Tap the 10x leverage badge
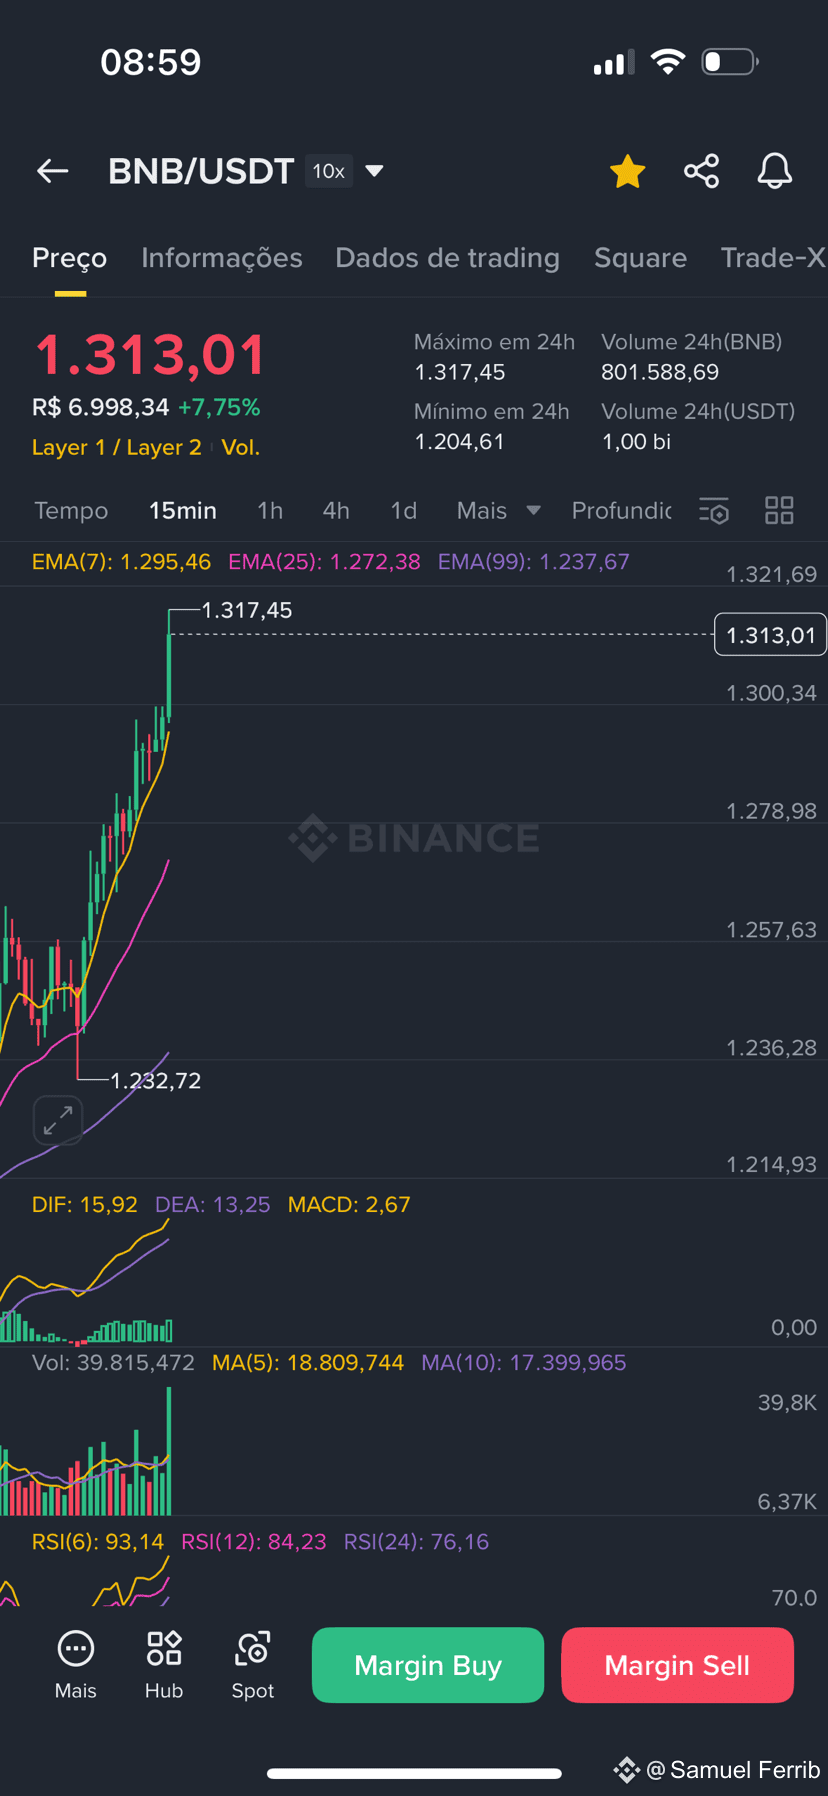This screenshot has width=828, height=1796. click(329, 171)
